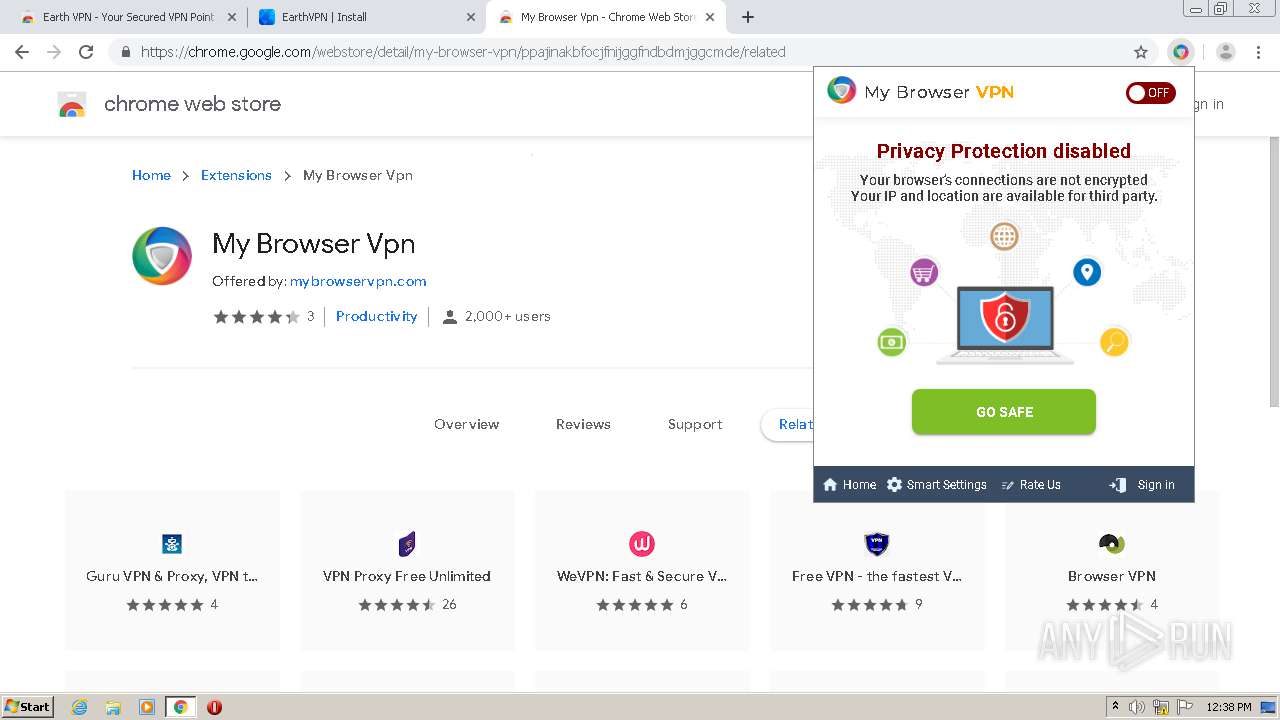
Task: Open the Productivity category link
Action: click(x=376, y=316)
